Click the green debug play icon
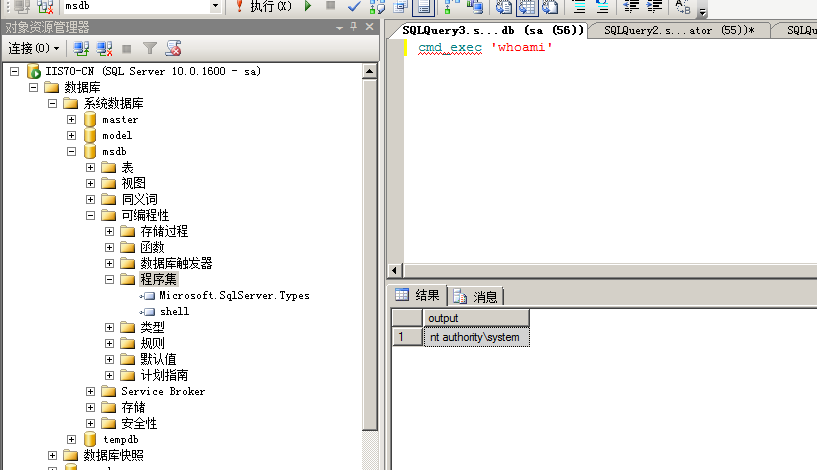Viewport: 817px width, 470px height. click(308, 7)
